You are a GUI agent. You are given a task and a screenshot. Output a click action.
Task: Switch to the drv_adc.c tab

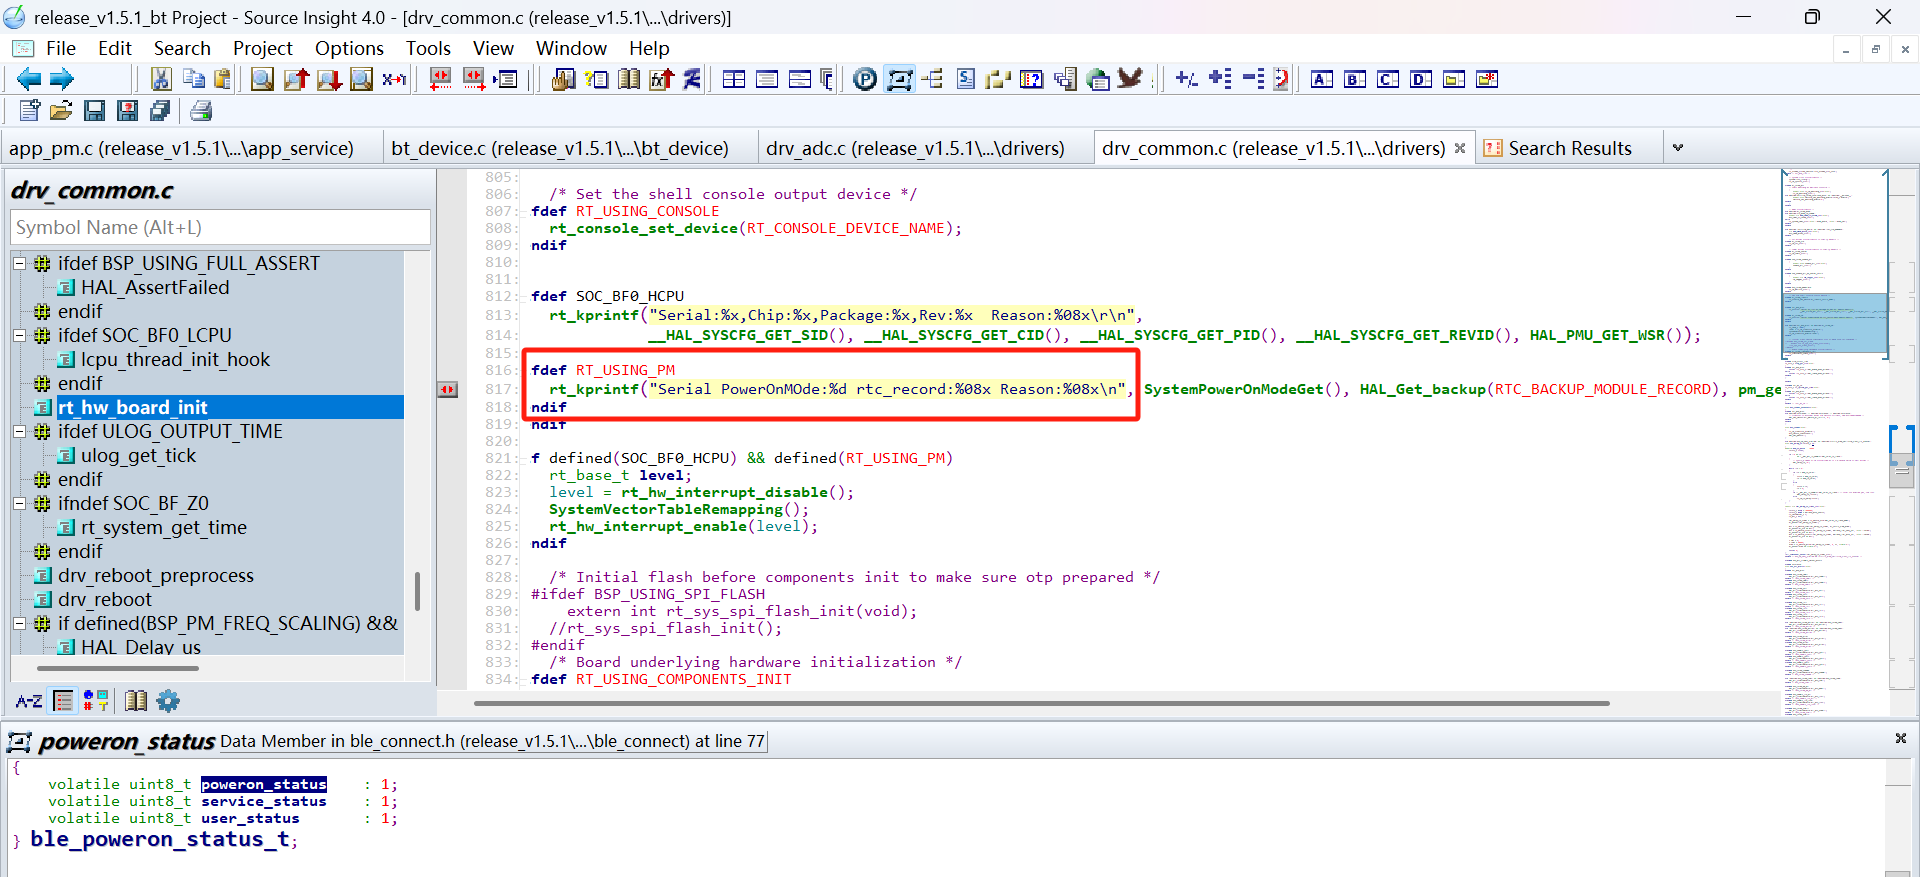pyautogui.click(x=915, y=148)
